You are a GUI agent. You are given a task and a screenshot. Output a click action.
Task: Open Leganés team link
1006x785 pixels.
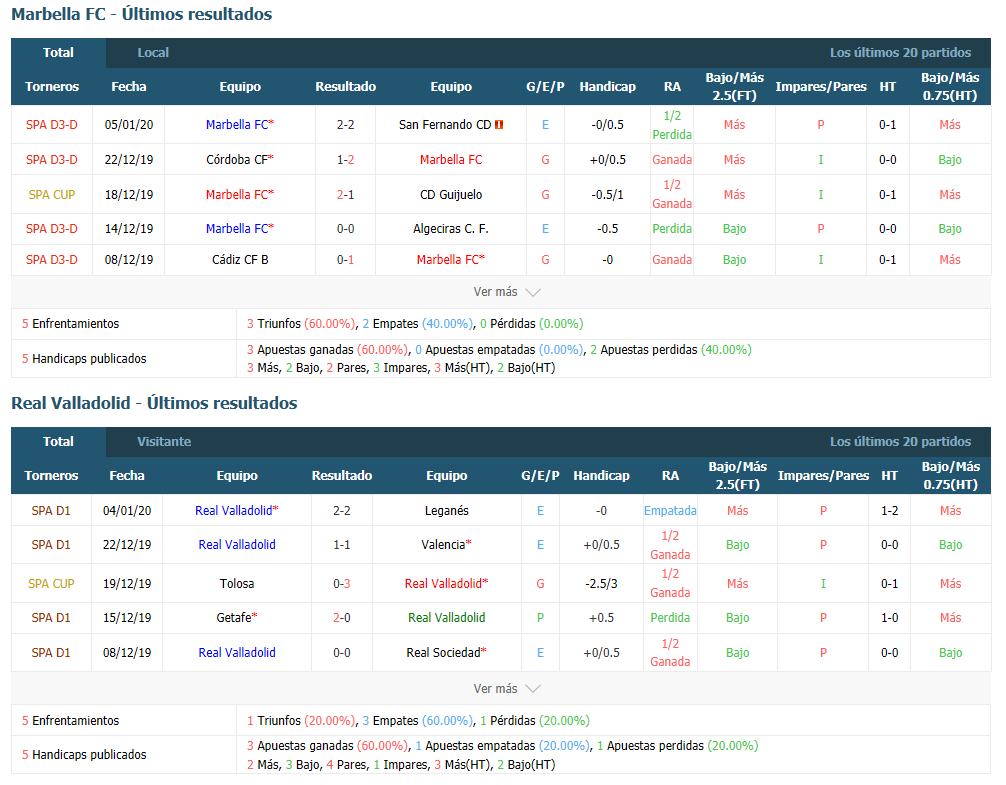click(447, 511)
